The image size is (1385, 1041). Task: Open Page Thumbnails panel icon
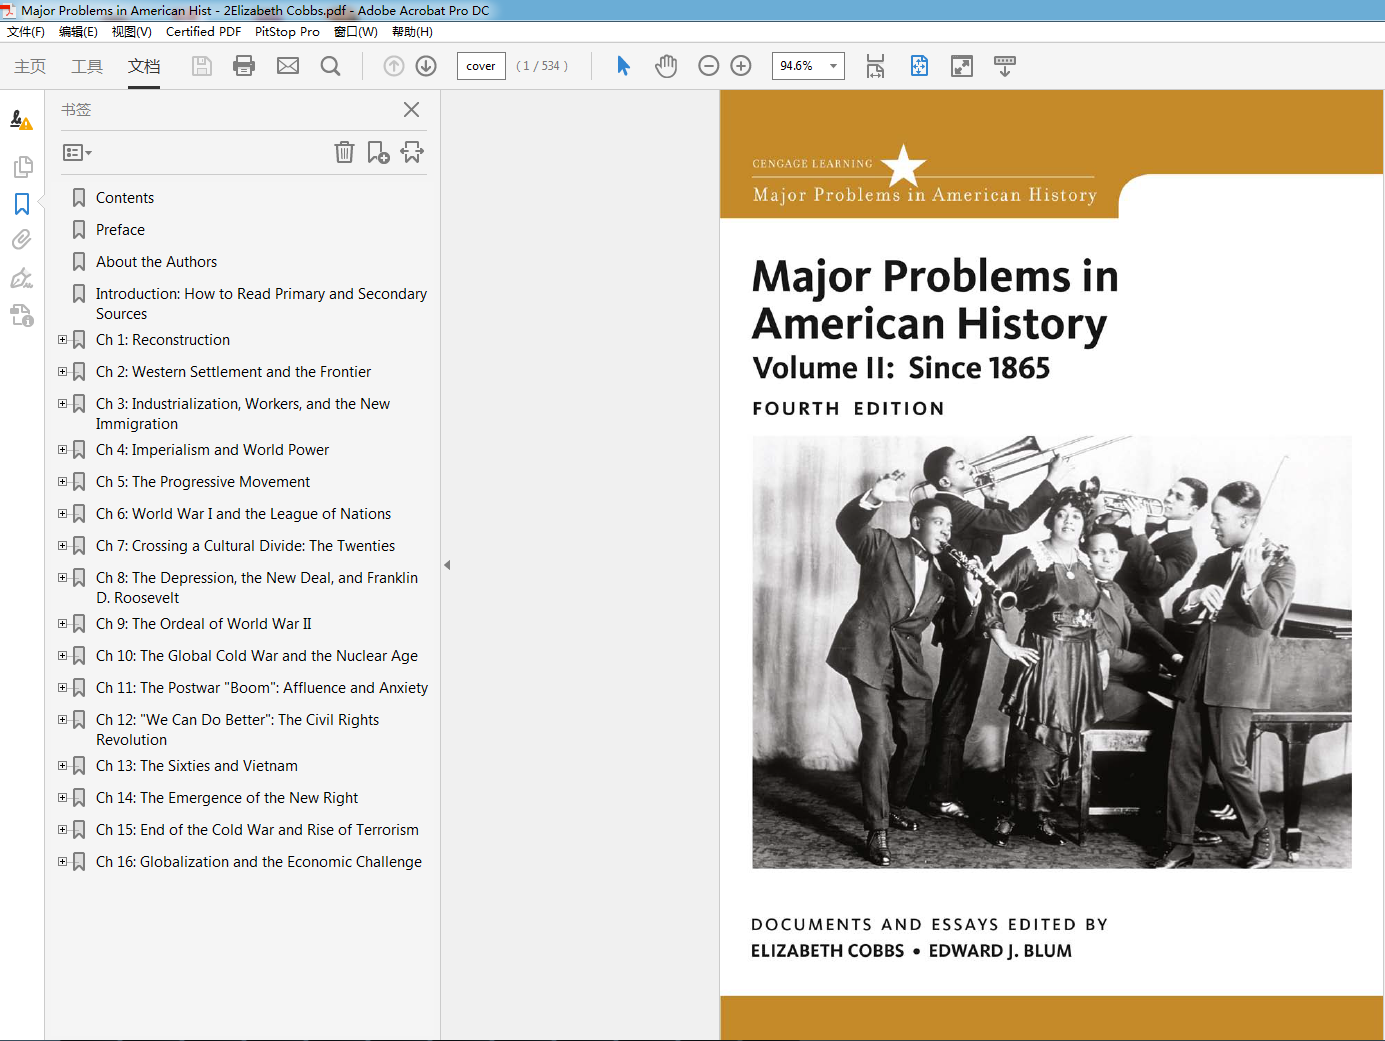click(22, 166)
